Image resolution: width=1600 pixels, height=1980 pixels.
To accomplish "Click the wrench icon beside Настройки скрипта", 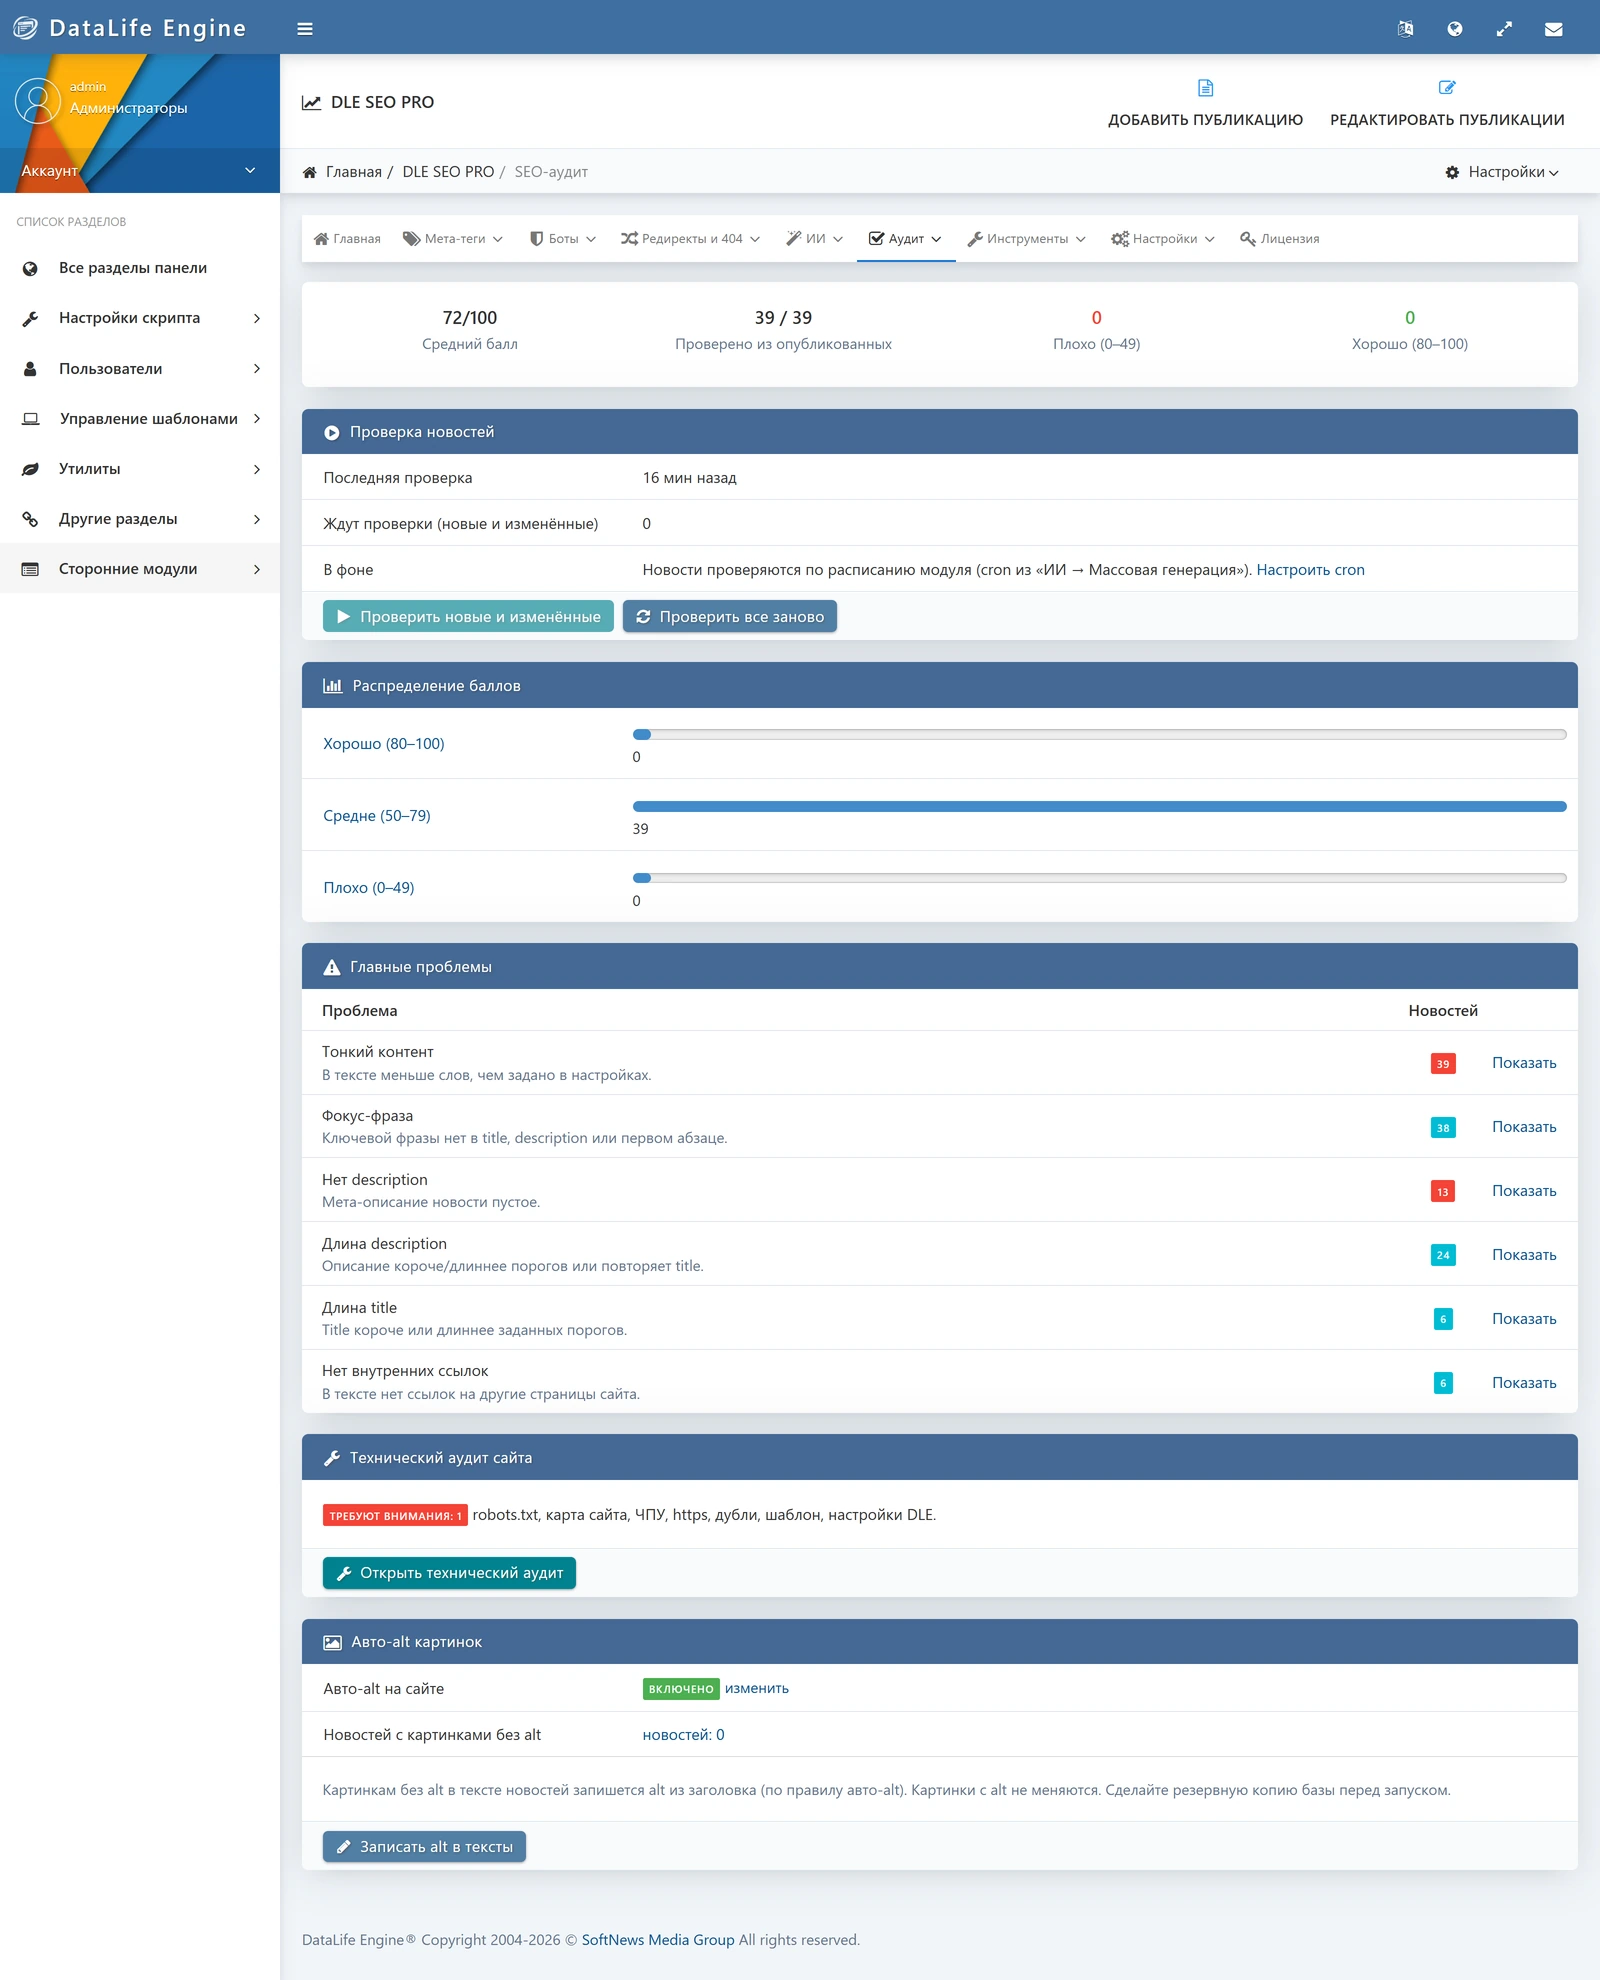I will click(30, 318).
